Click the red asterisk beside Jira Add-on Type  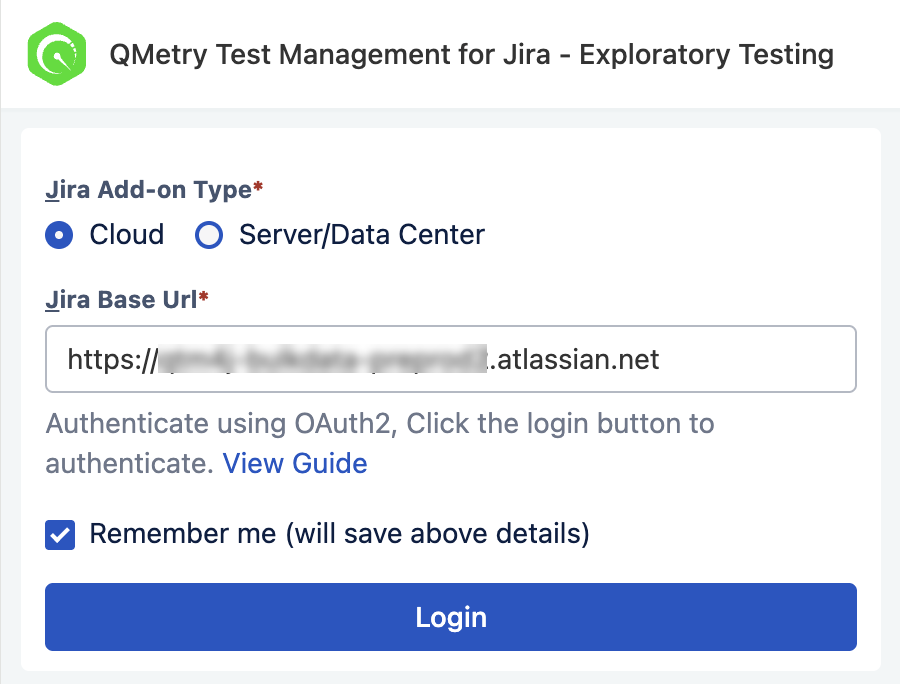pyautogui.click(x=258, y=186)
